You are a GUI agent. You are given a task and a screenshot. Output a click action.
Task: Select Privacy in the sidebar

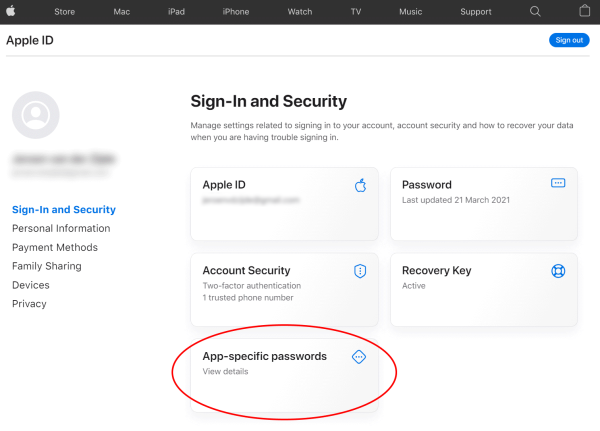pos(29,304)
